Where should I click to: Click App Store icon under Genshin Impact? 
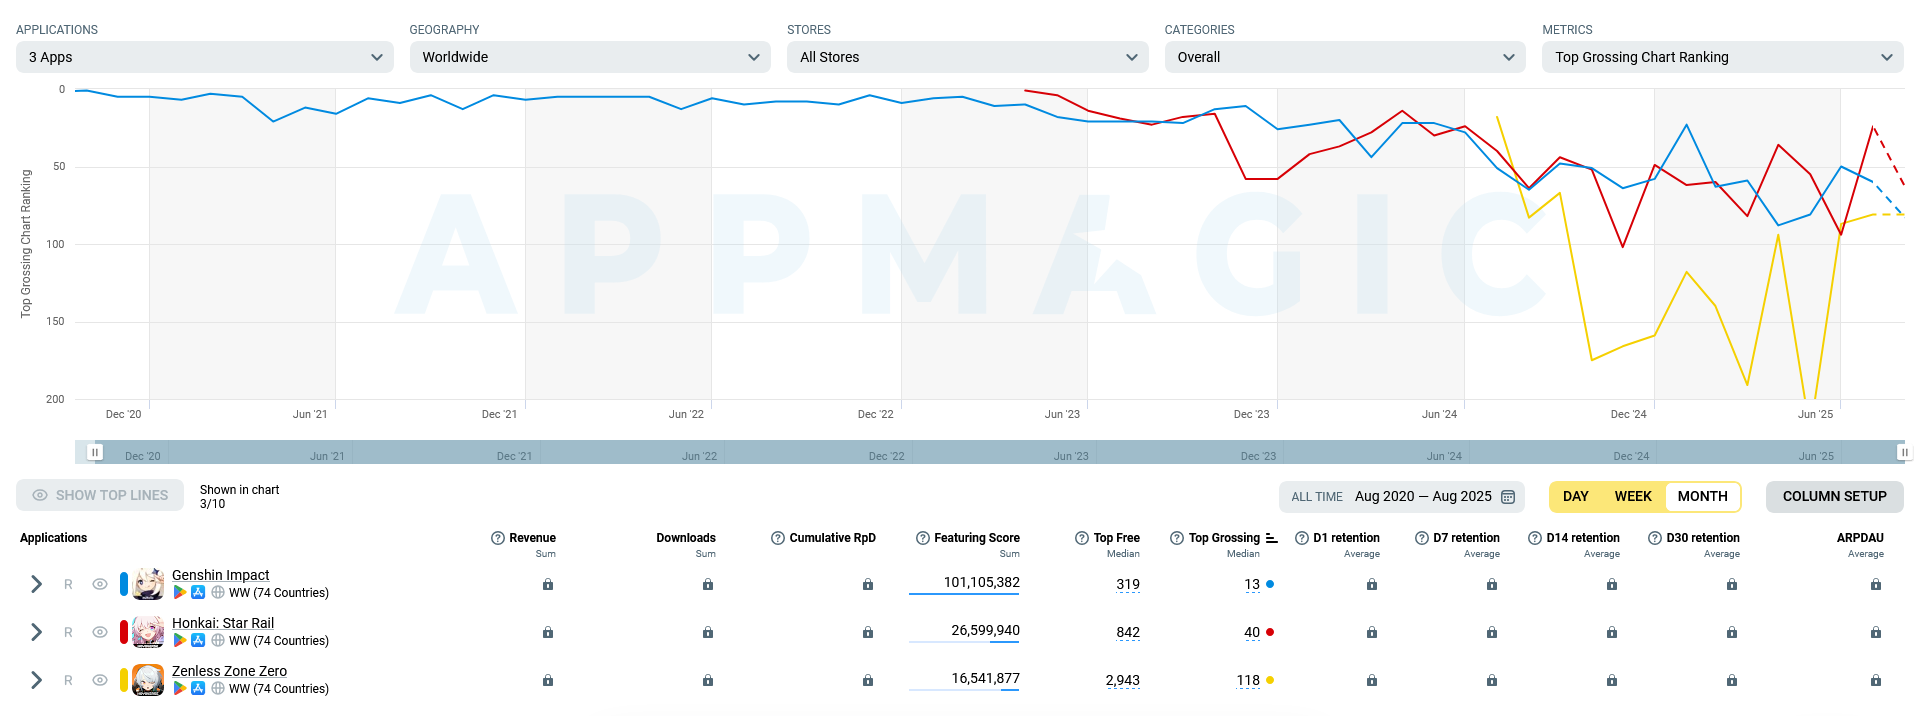pyautogui.click(x=198, y=593)
